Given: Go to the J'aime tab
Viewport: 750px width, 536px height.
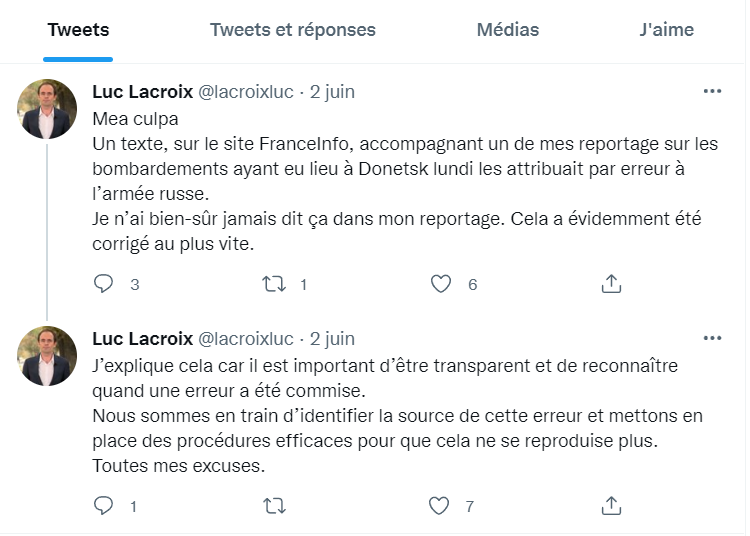Looking at the screenshot, I should coord(666,30).
